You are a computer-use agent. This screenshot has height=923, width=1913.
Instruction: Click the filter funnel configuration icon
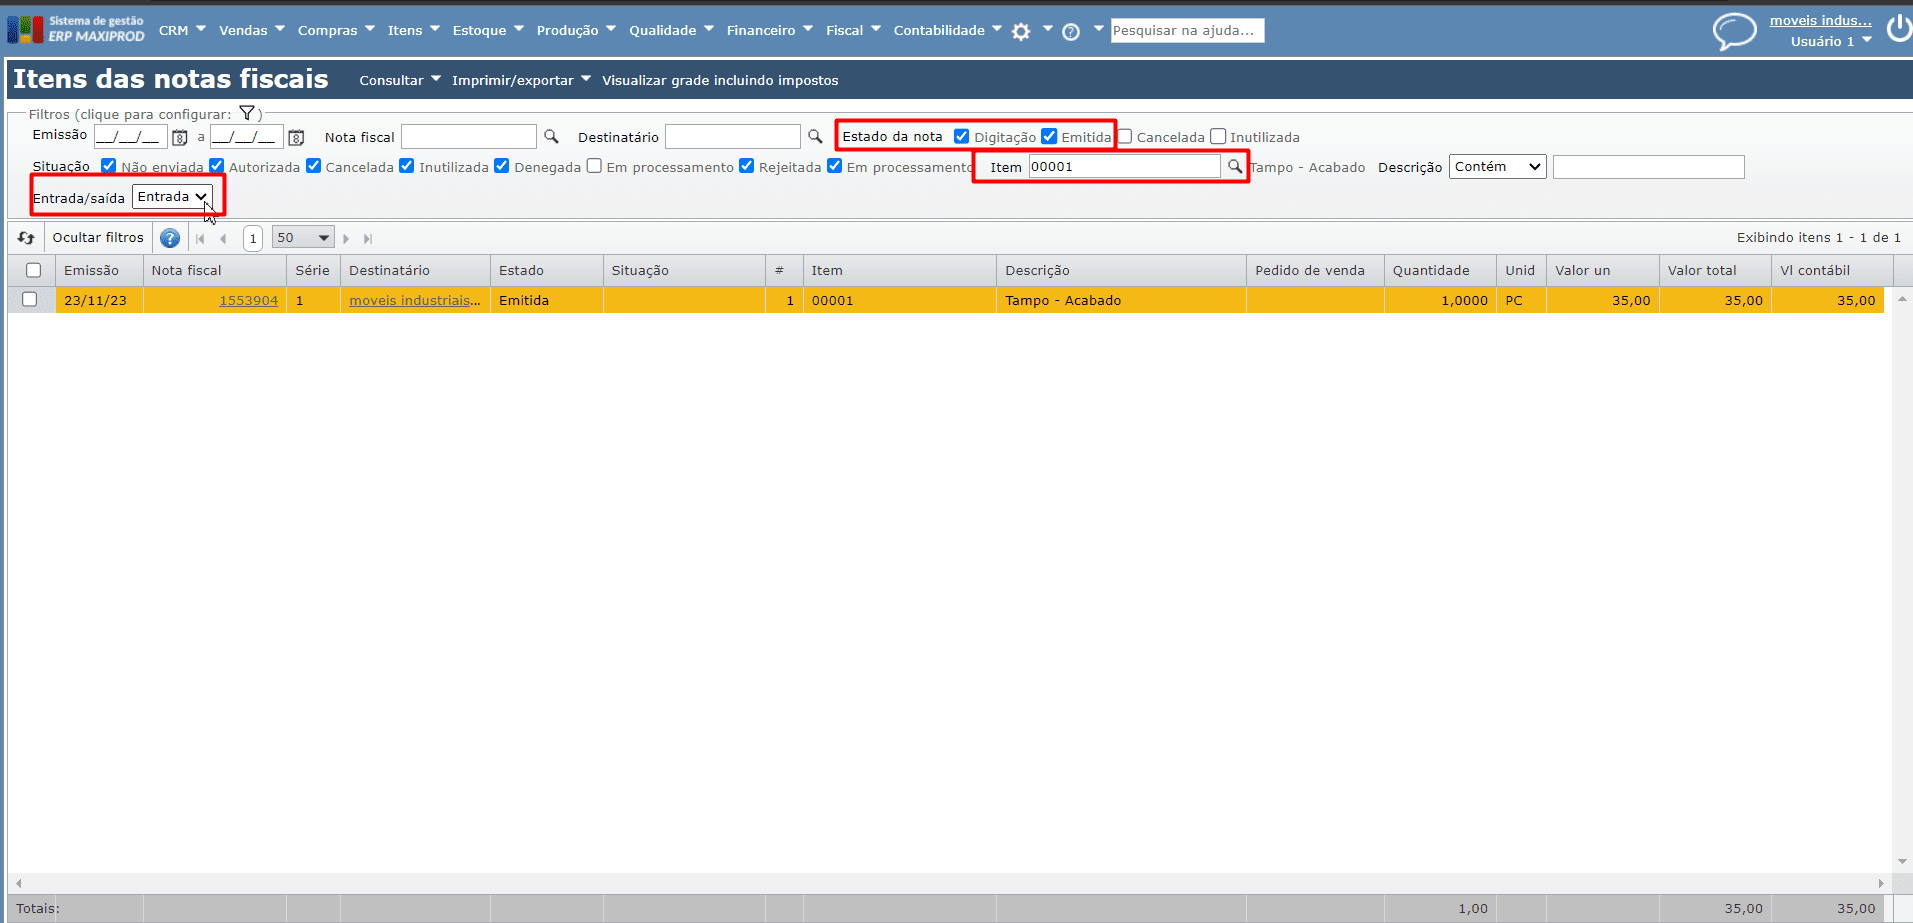pos(247,113)
